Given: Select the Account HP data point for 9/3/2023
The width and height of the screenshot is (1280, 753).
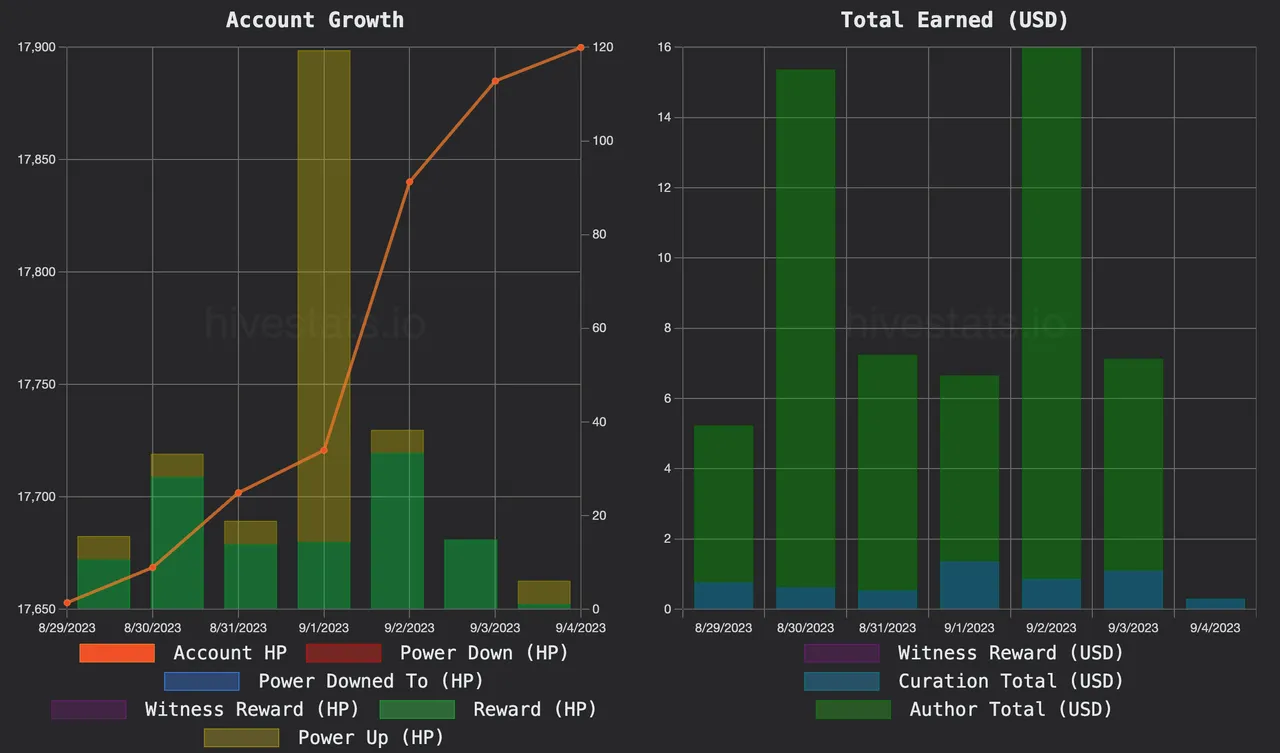Looking at the screenshot, I should pos(495,81).
